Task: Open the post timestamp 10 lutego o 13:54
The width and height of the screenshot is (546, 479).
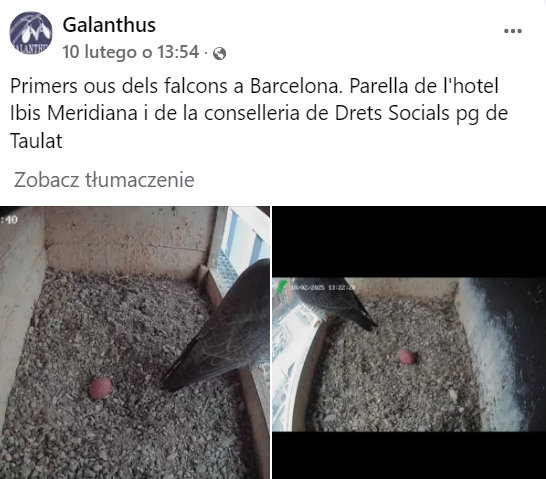Action: [131, 52]
